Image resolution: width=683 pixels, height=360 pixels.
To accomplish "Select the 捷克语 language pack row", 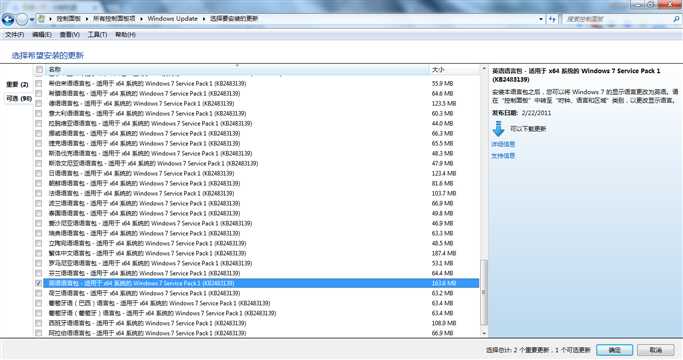I will 256,143.
